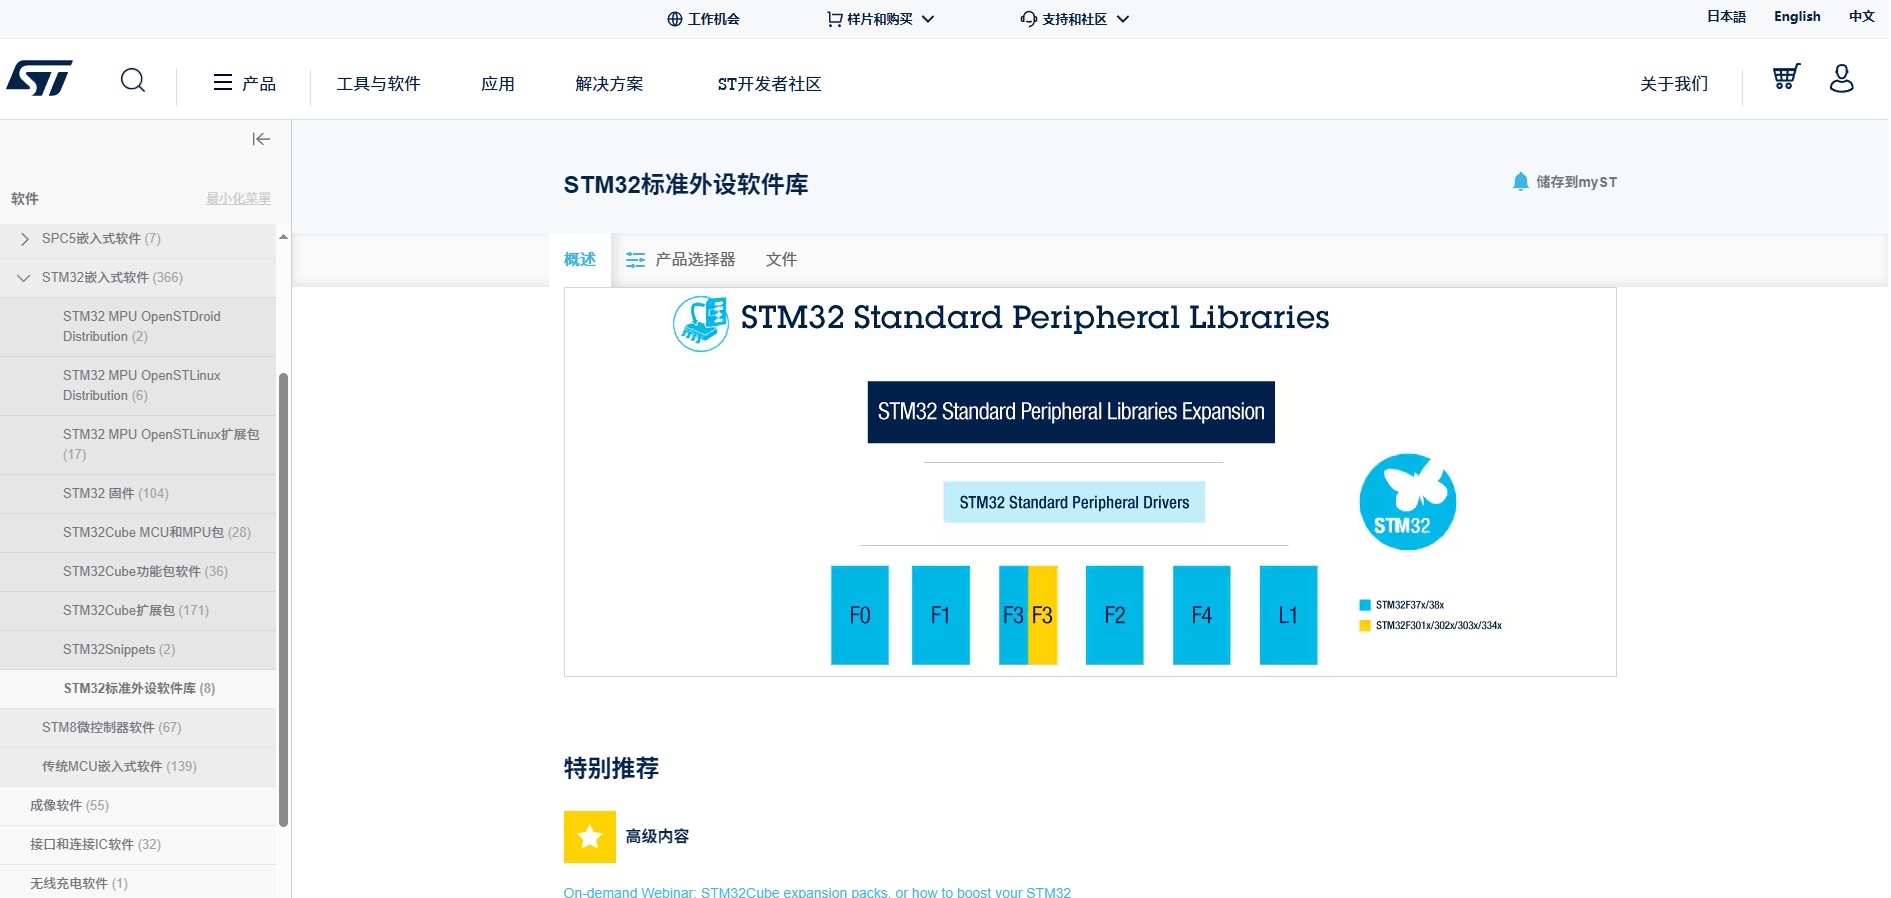This screenshot has height=898, width=1891.
Task: Open the user account icon
Action: [1841, 78]
